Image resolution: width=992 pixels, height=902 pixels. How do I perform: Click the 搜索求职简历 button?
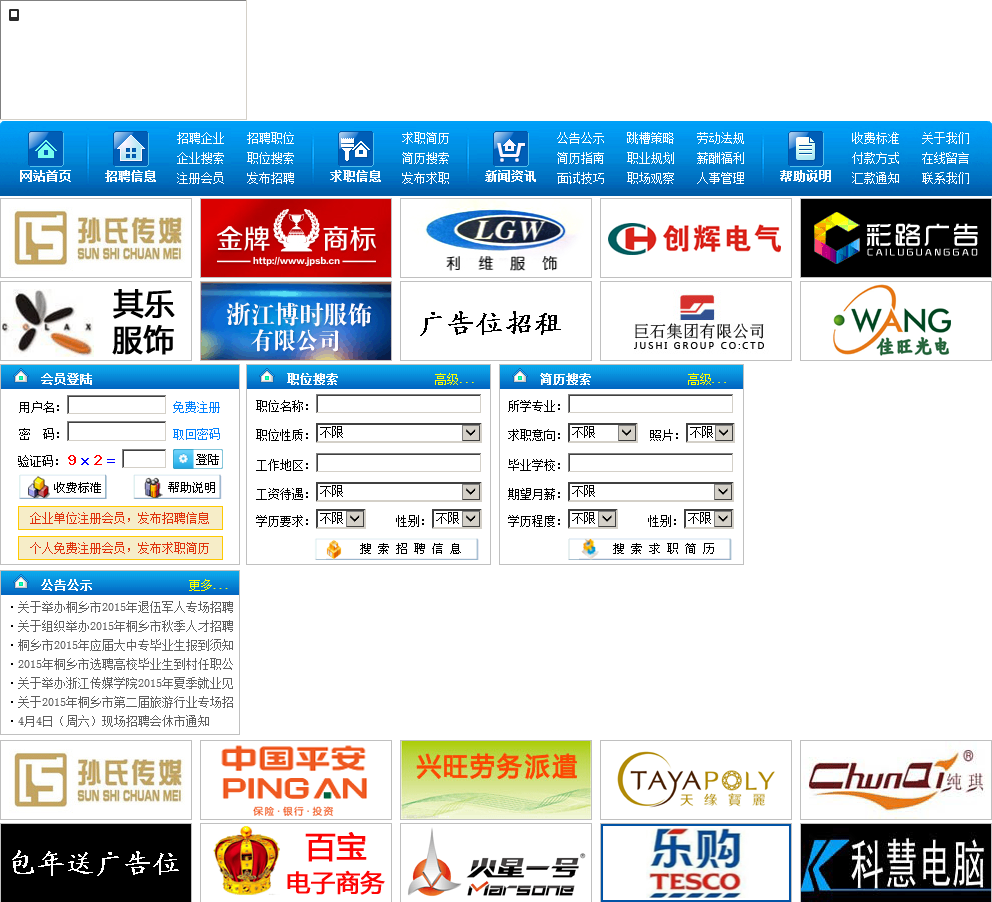(650, 548)
